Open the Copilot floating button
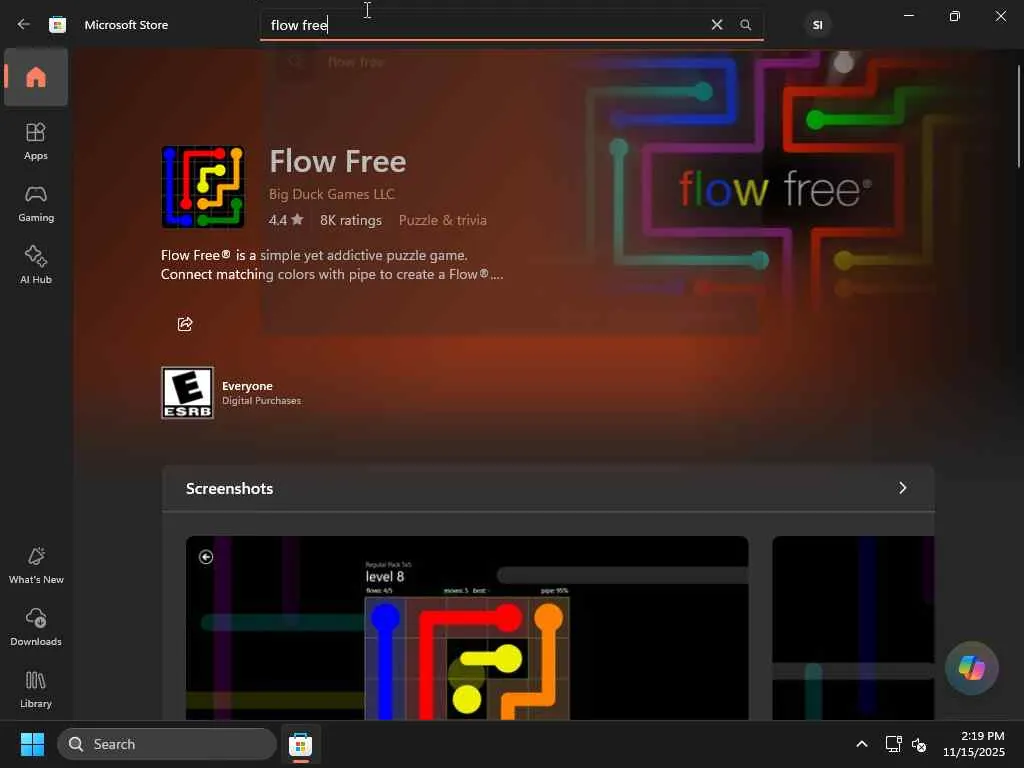 coord(971,668)
